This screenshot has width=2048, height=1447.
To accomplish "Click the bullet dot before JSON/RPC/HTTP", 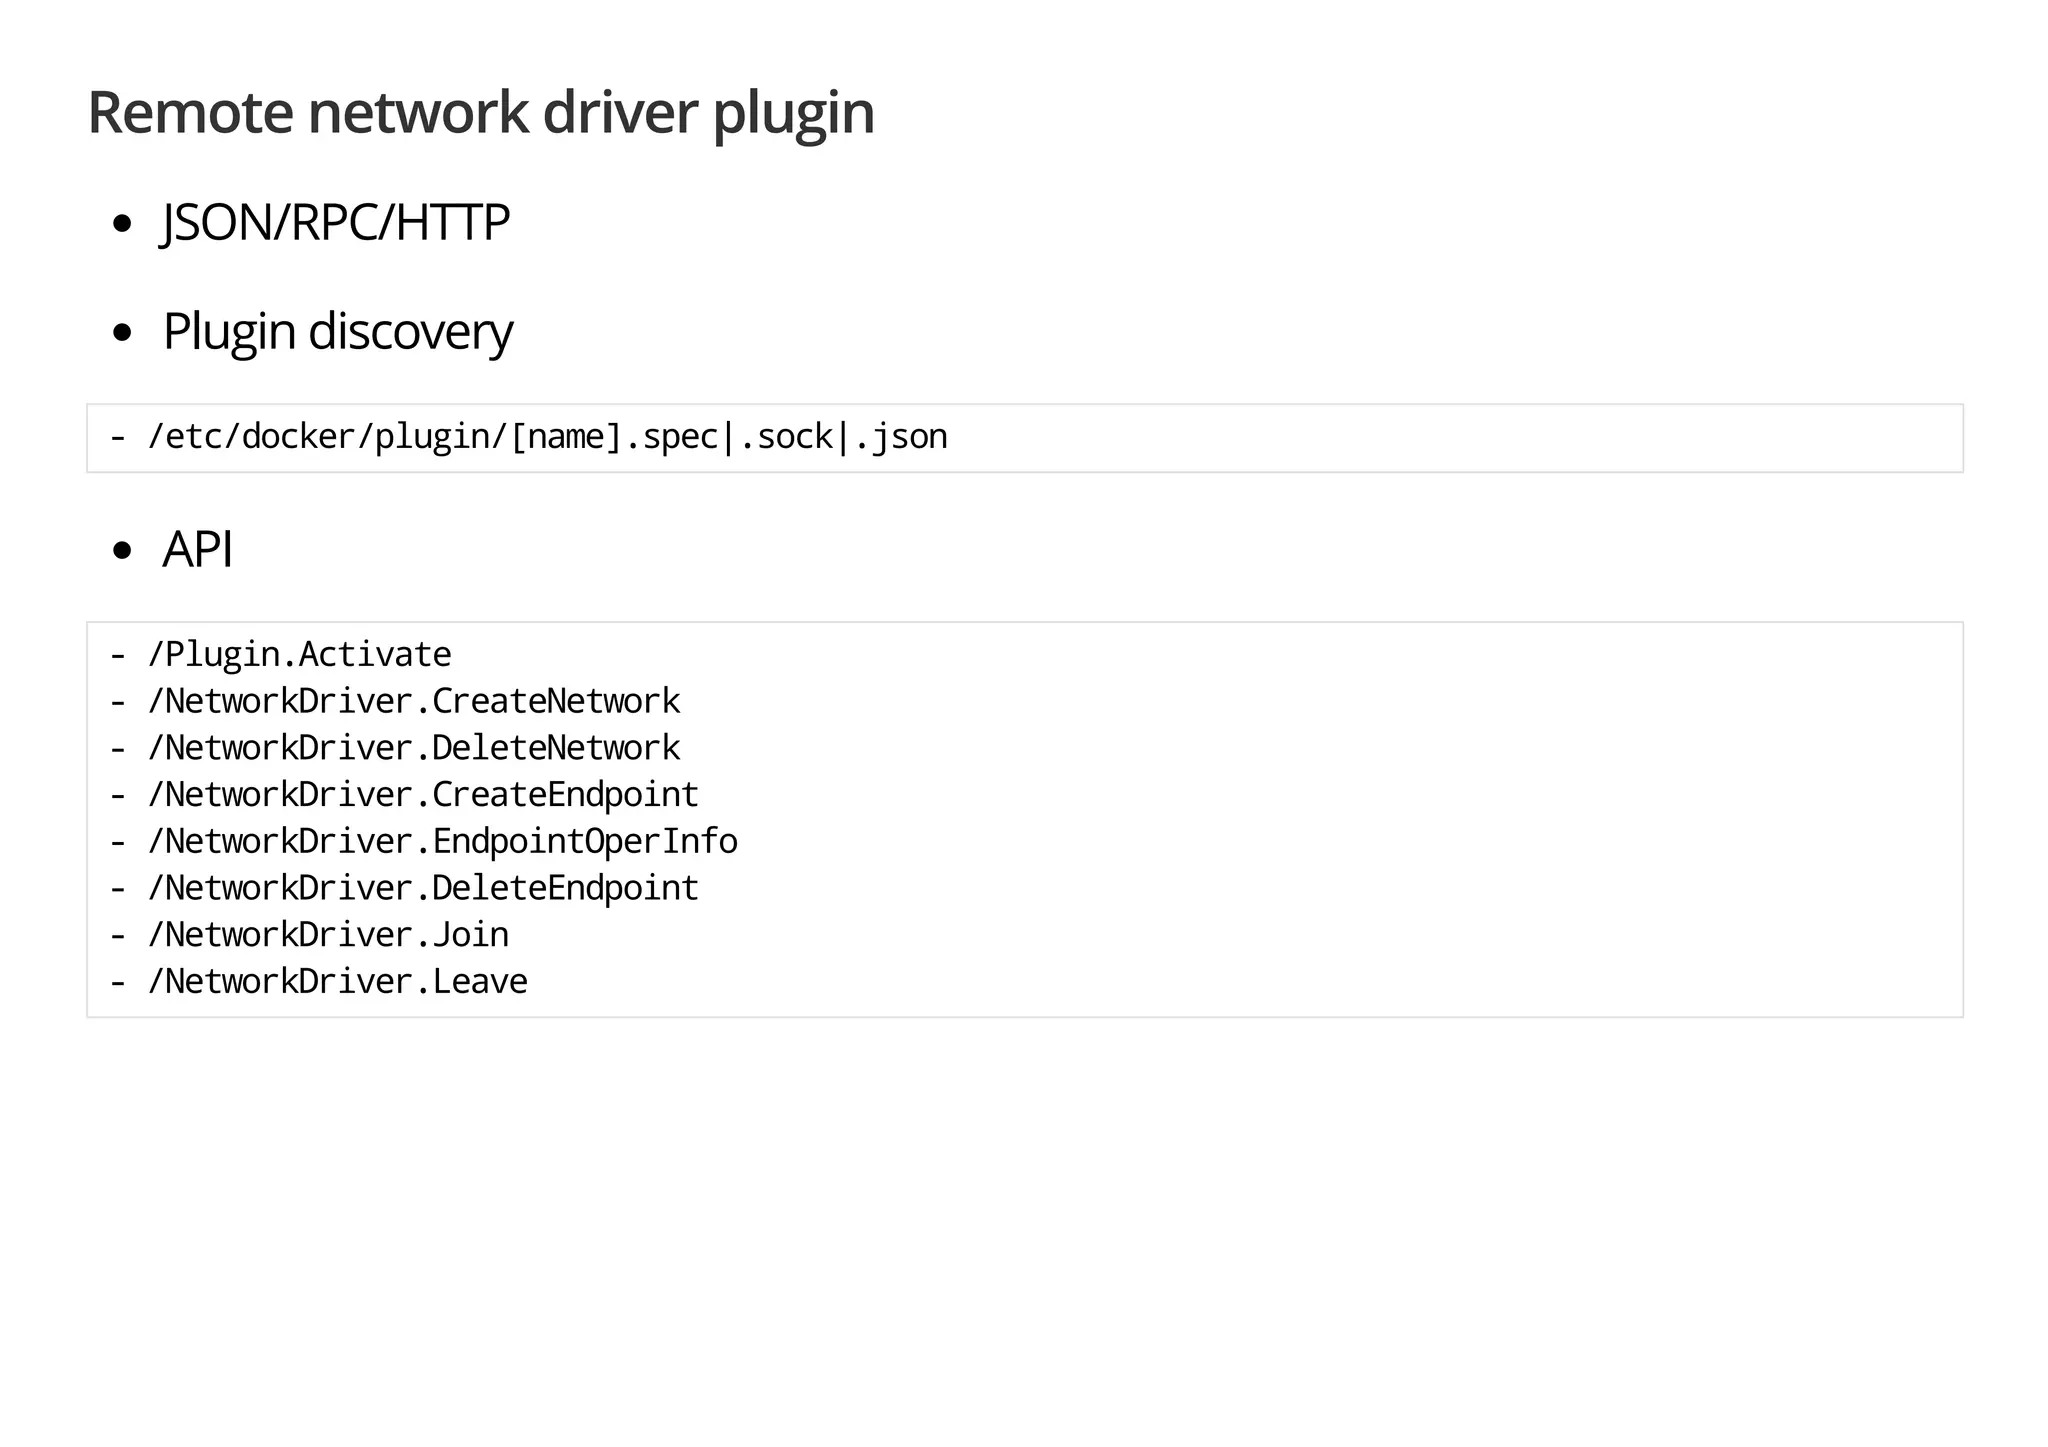I will click(x=123, y=224).
